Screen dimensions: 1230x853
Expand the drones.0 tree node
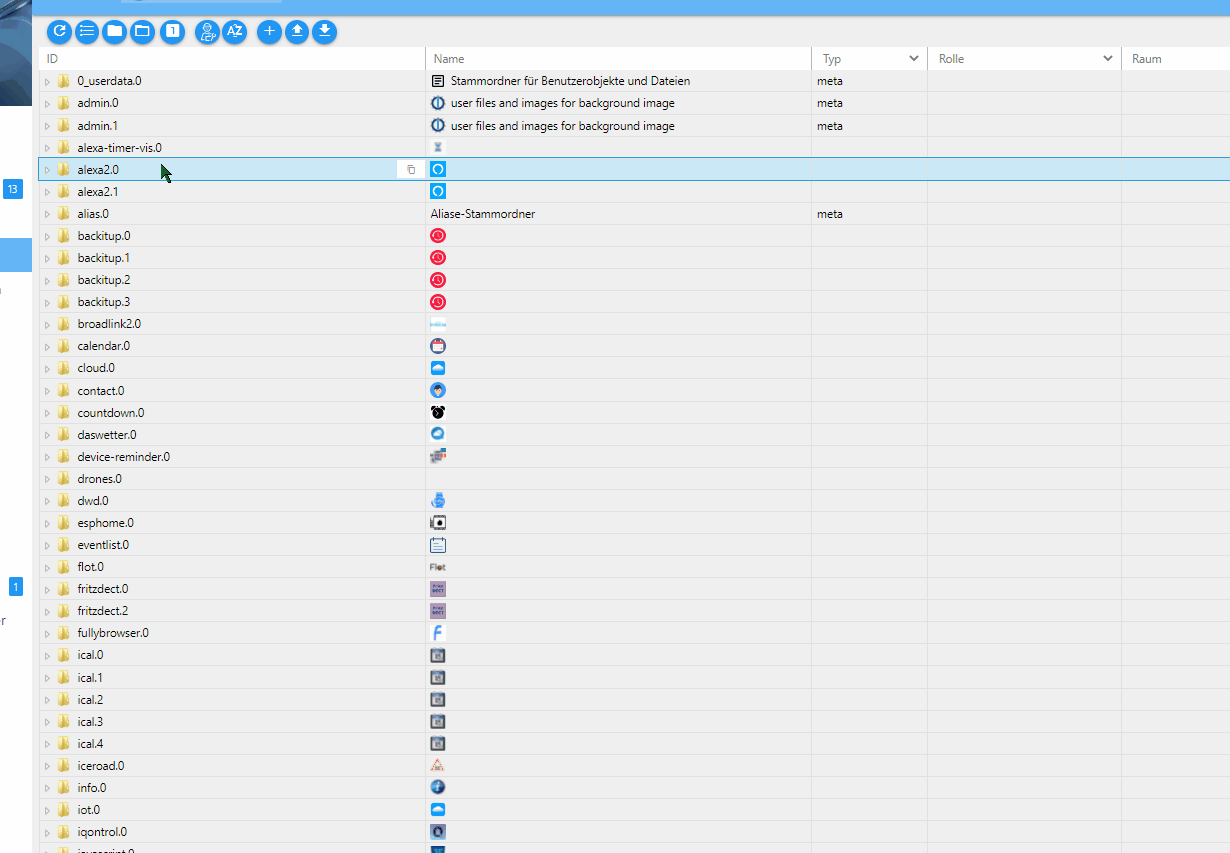coord(47,479)
